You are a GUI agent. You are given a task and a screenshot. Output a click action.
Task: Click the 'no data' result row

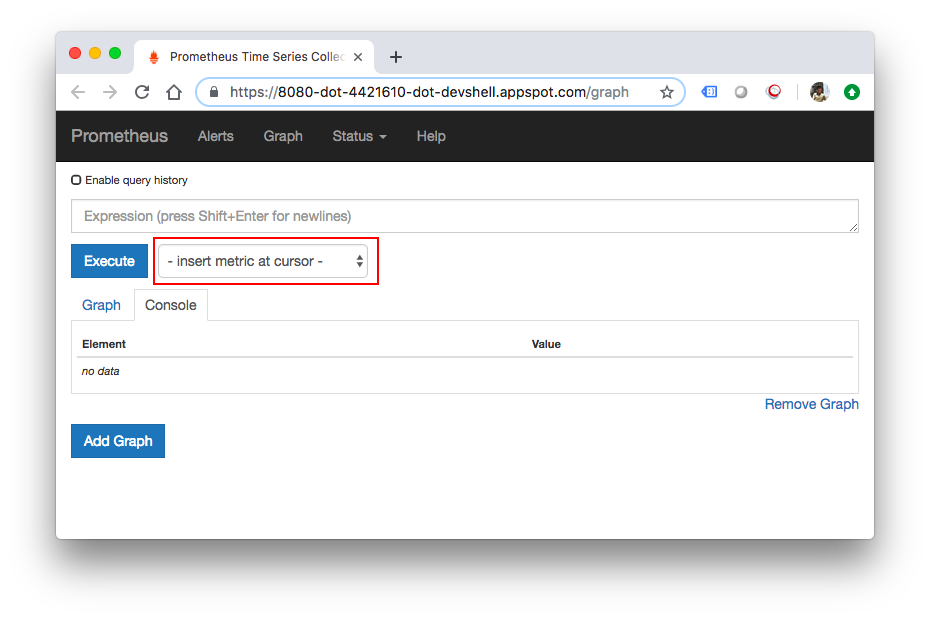(464, 371)
